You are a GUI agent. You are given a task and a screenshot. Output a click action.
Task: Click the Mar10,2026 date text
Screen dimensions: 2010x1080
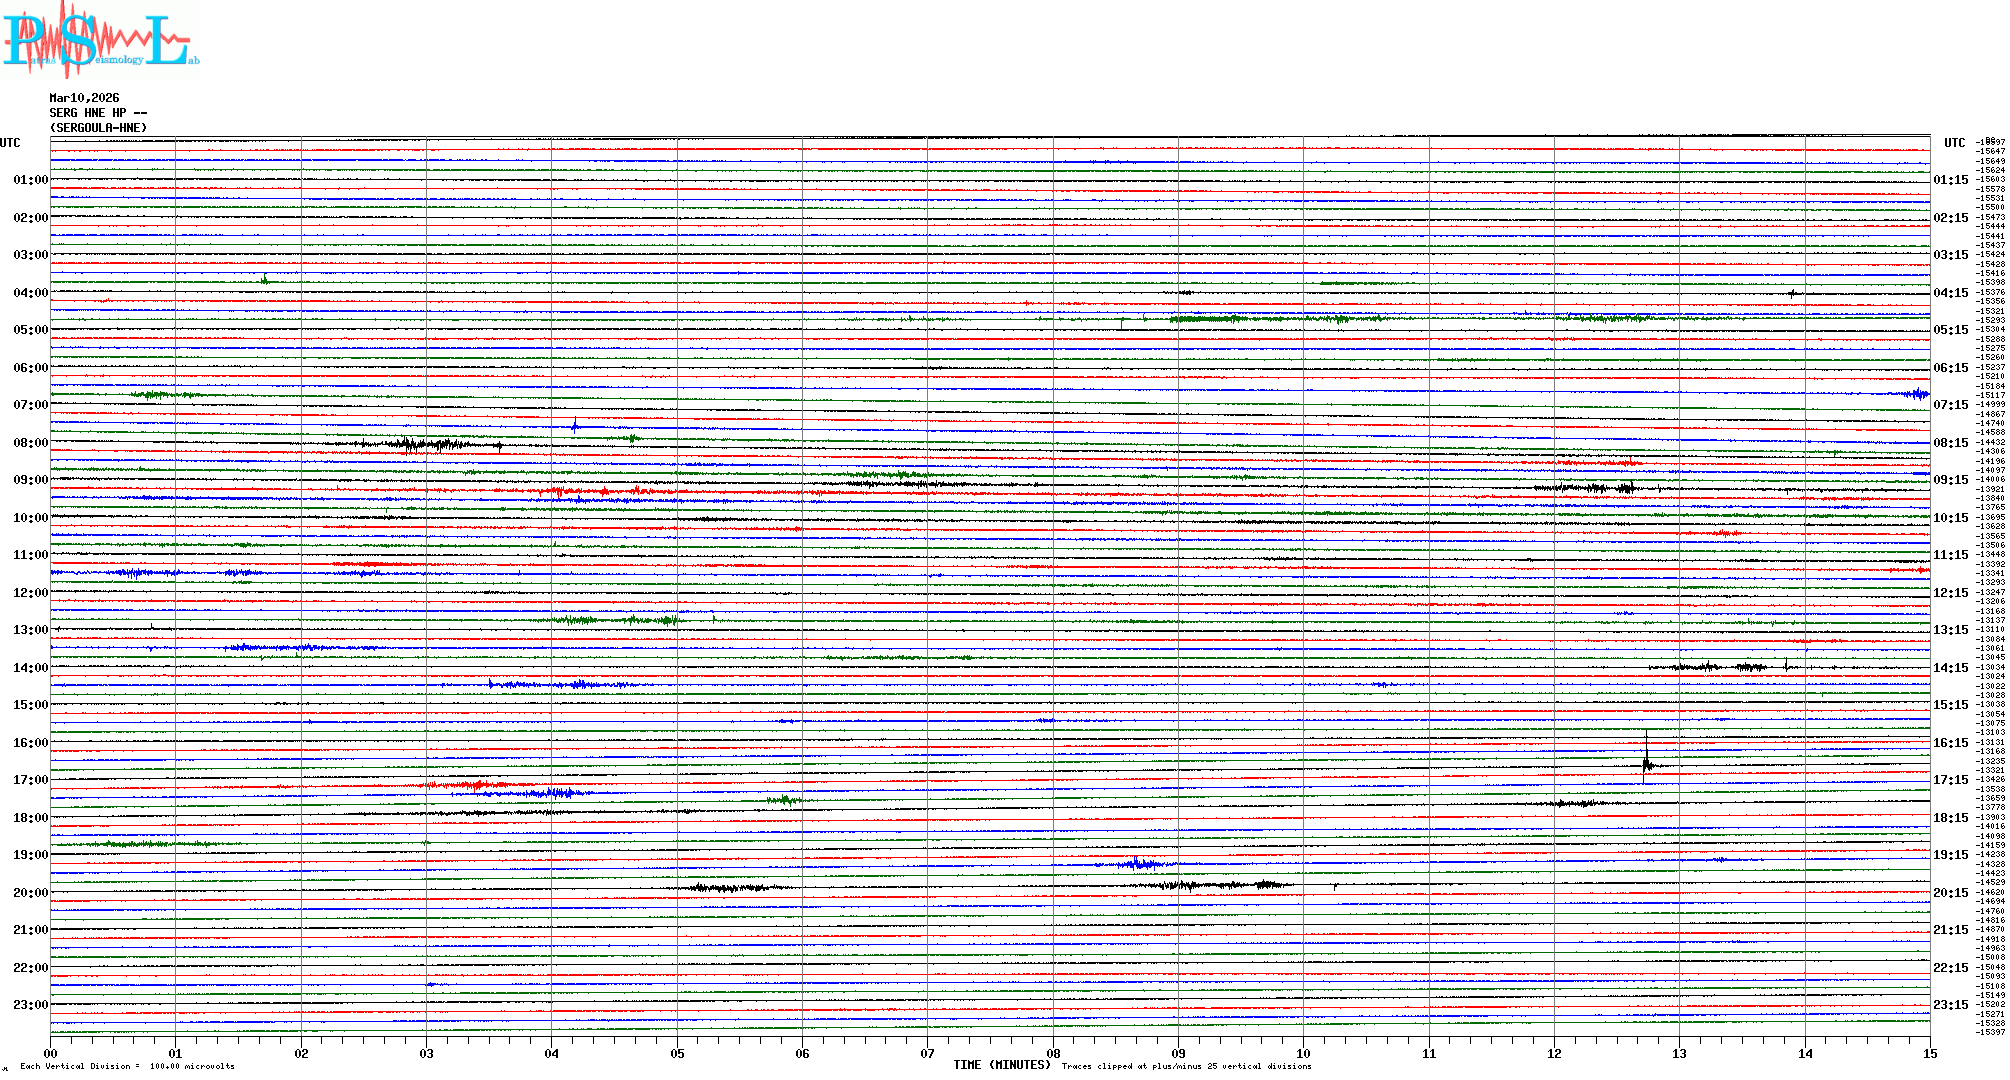coord(84,98)
